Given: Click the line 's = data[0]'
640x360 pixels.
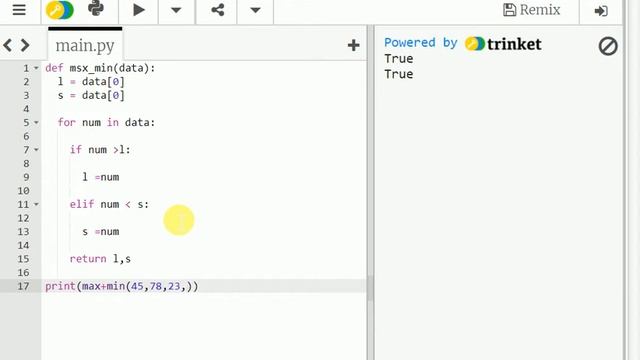Looking at the screenshot, I should 91,95.
